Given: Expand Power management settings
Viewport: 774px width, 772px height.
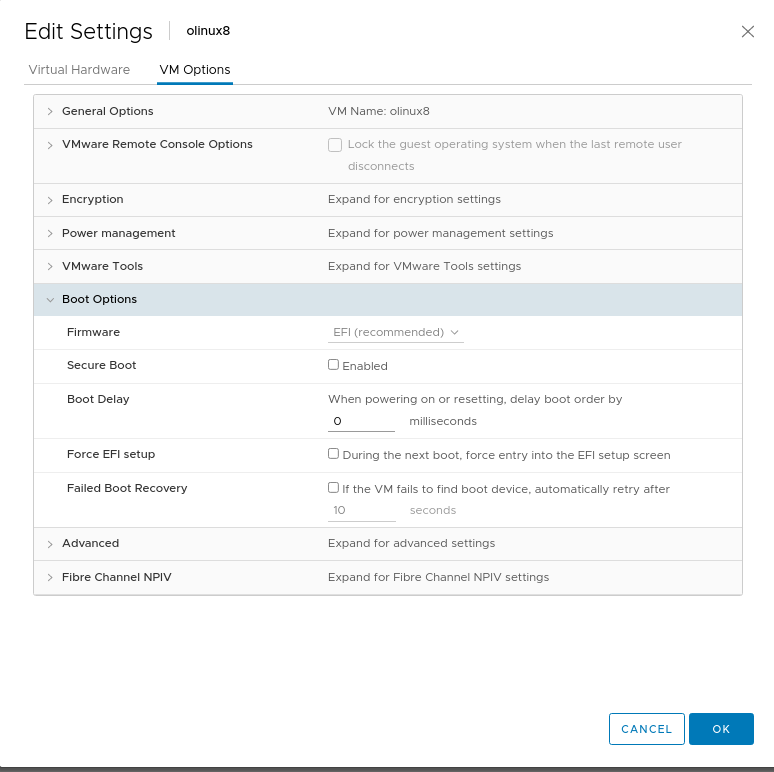Looking at the screenshot, I should [x=50, y=233].
